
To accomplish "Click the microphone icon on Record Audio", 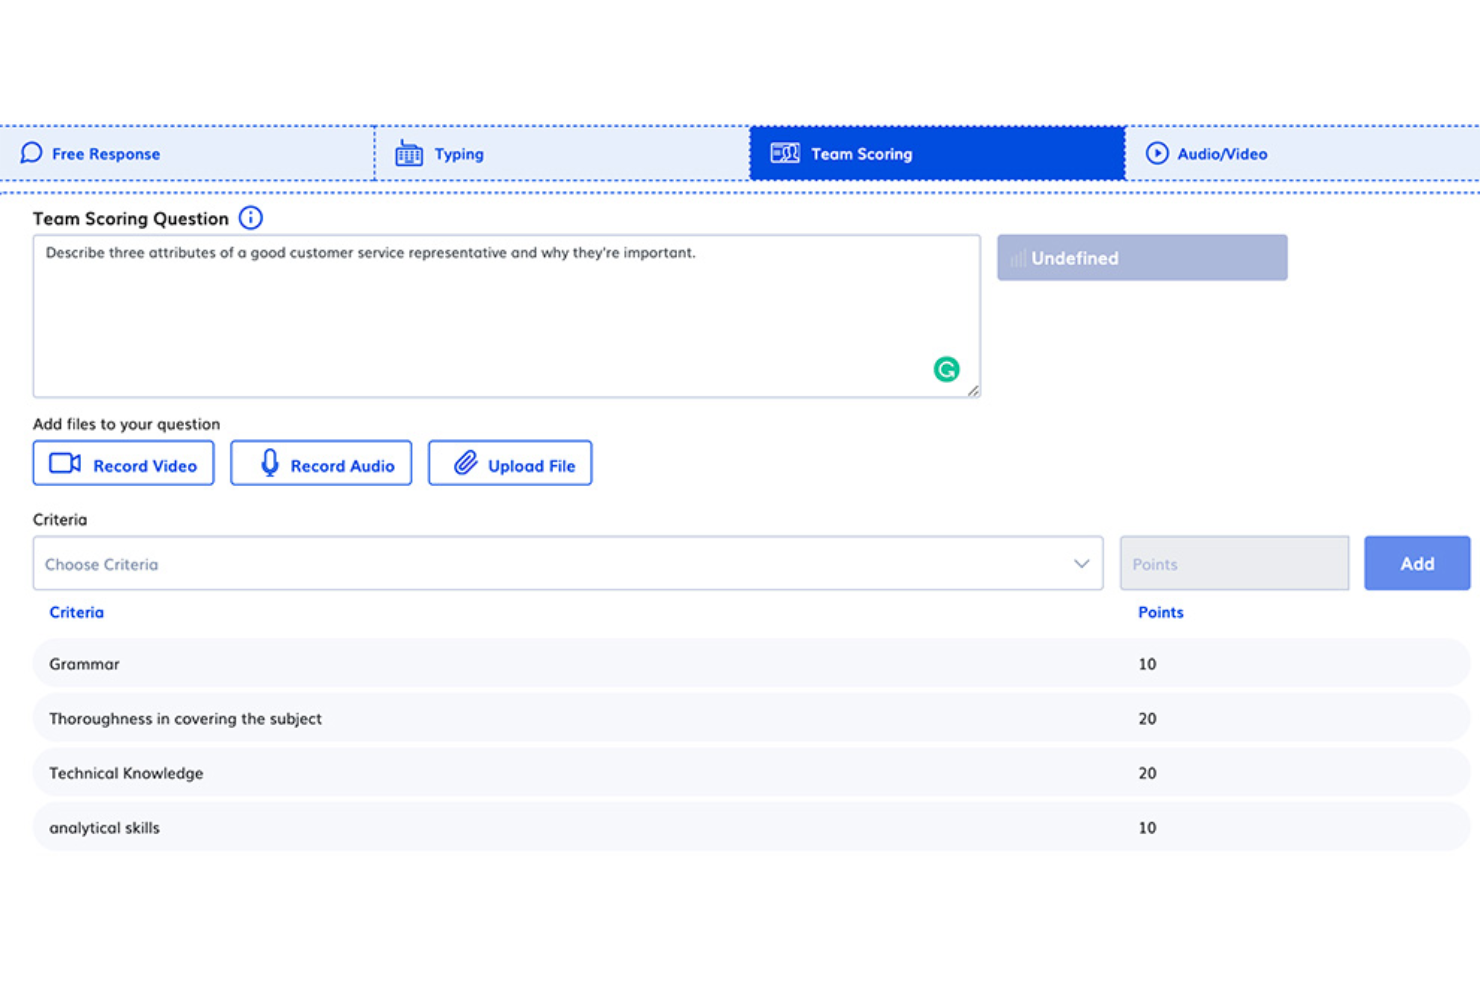I will [269, 463].
